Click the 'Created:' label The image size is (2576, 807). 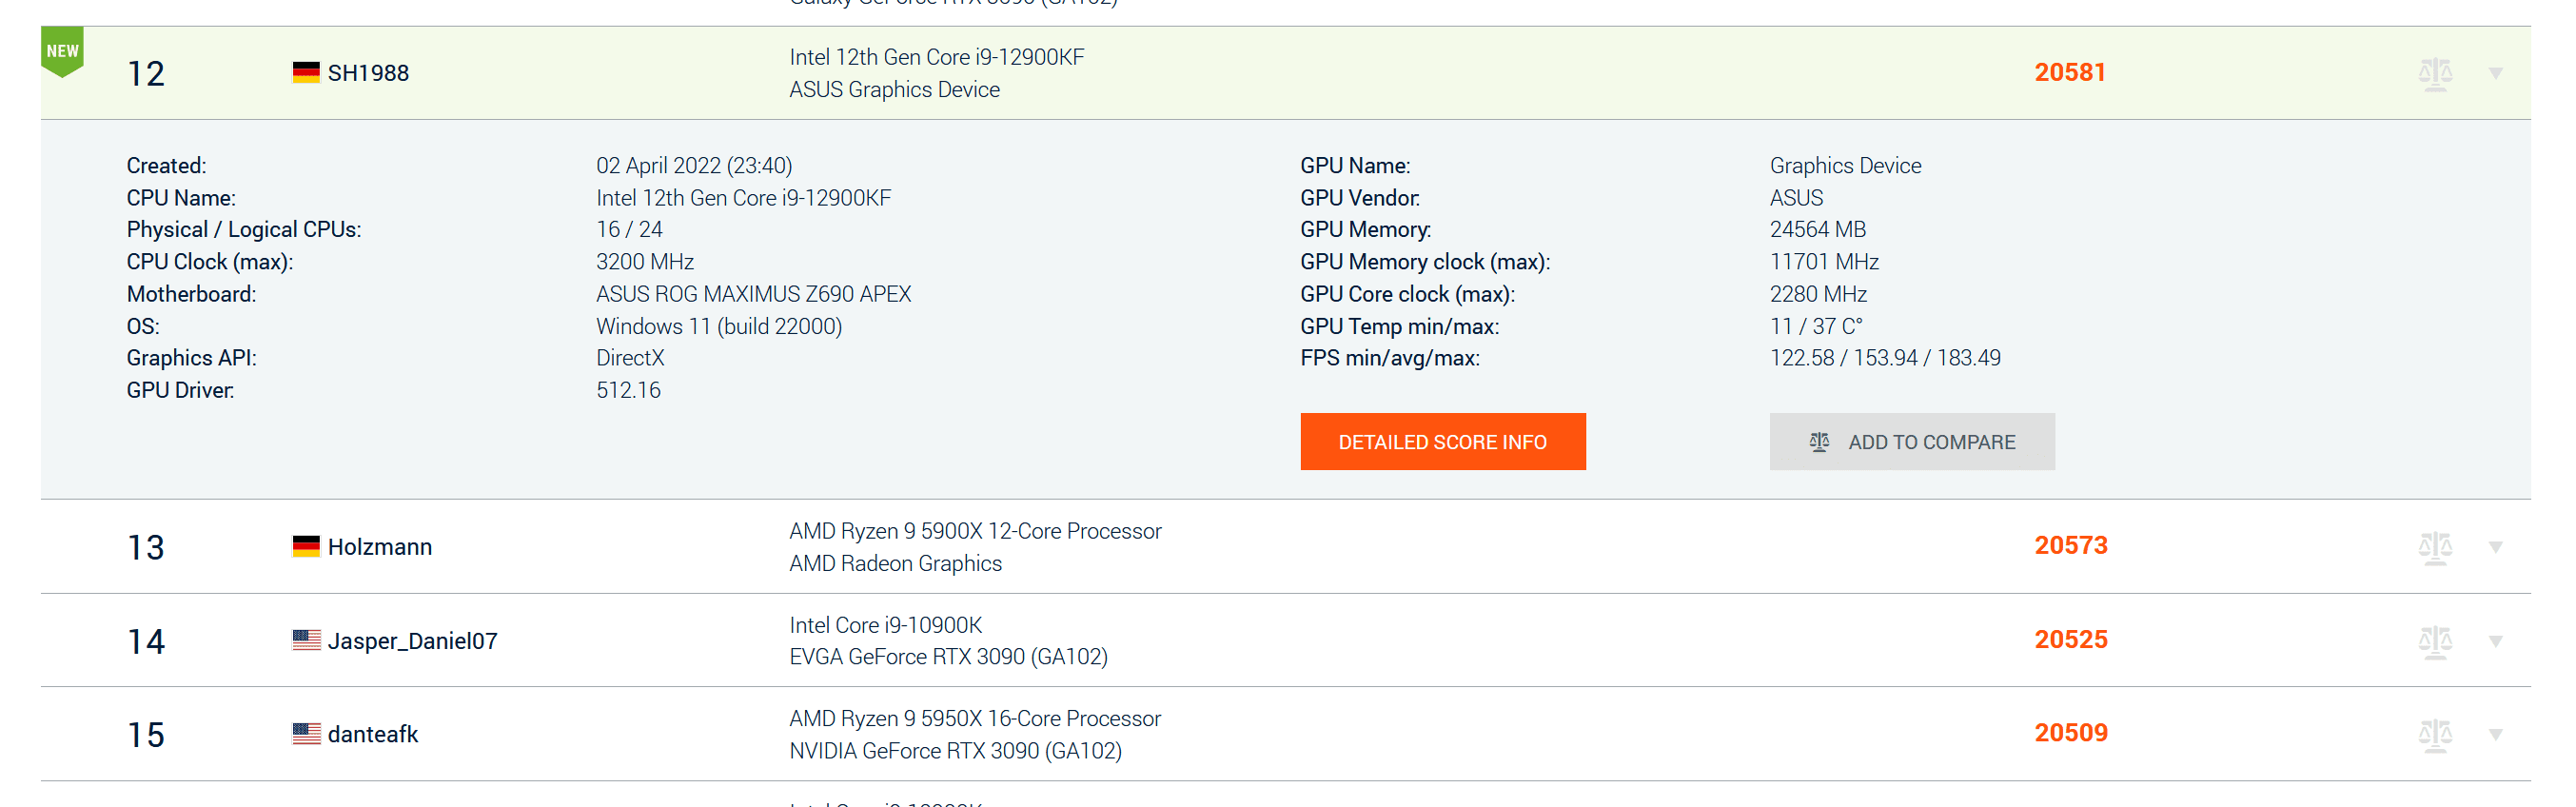click(x=166, y=166)
